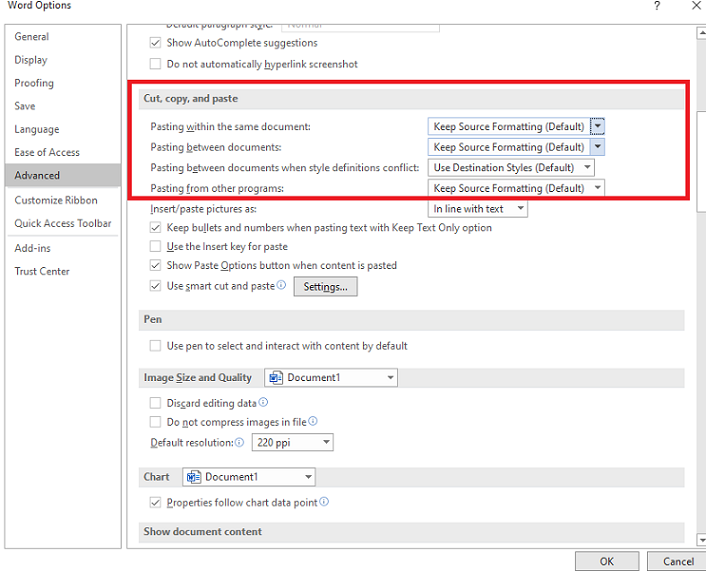
Task: Check Discard editing data option
Action: click(155, 403)
